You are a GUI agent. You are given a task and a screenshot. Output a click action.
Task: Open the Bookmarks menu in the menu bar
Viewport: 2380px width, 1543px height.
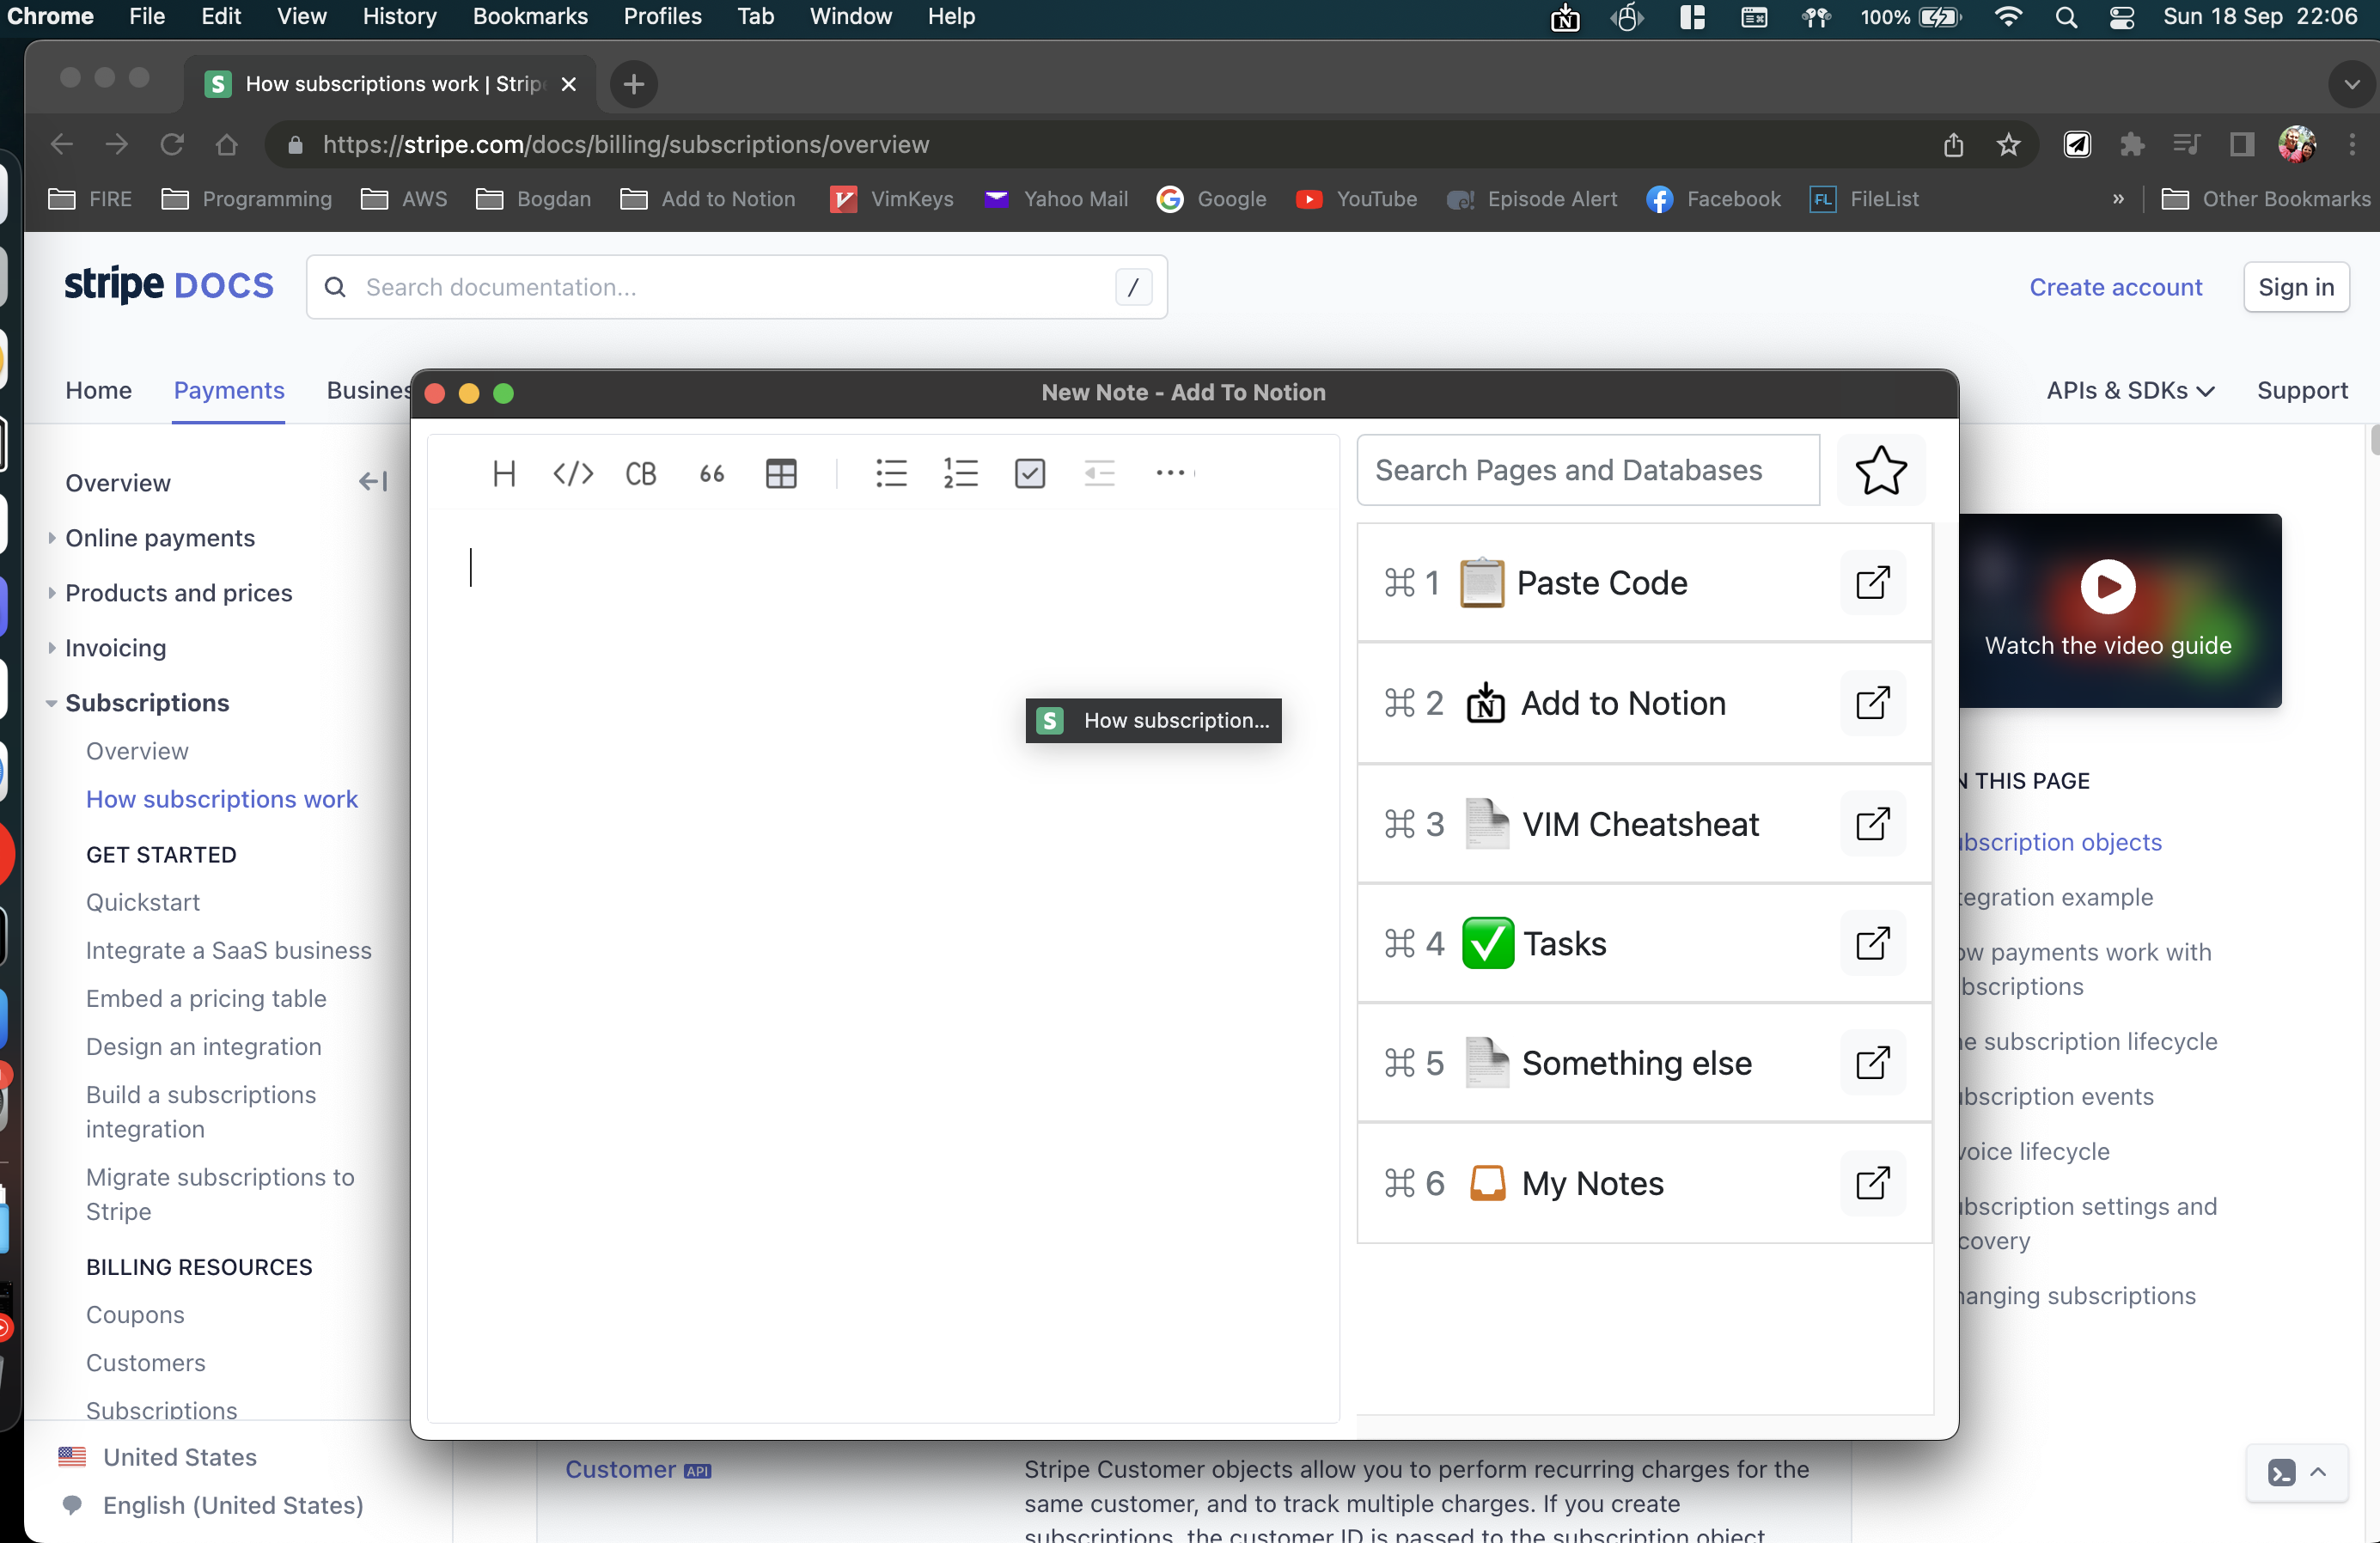530,16
